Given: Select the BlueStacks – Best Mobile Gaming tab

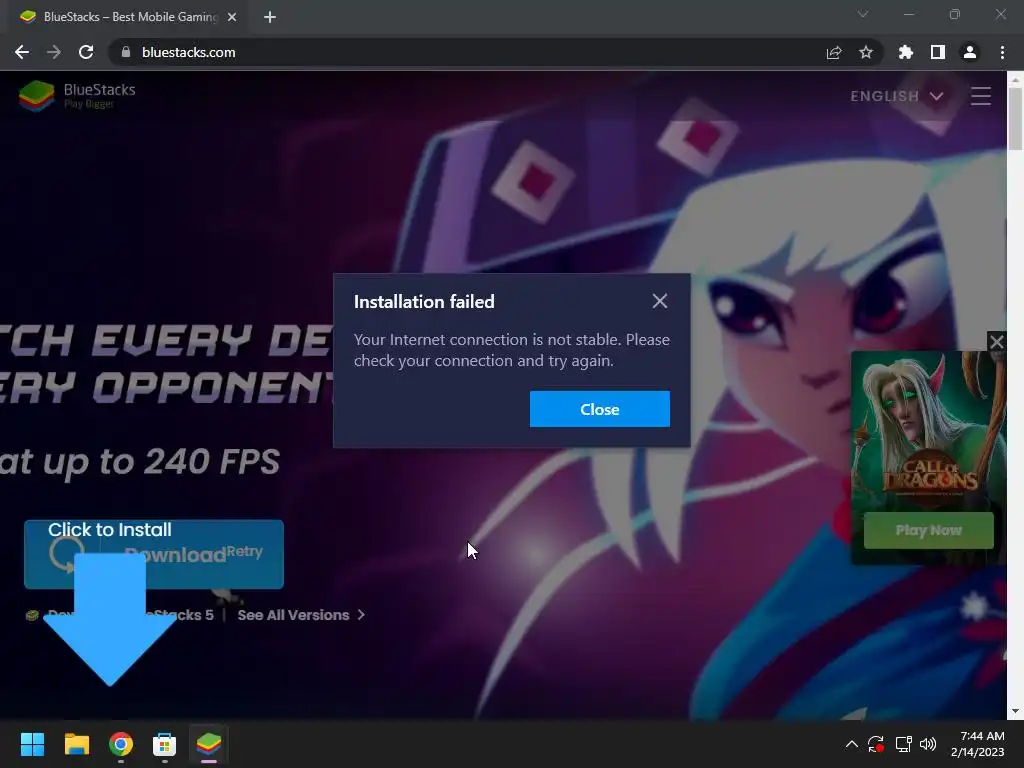Looking at the screenshot, I should click(x=128, y=17).
